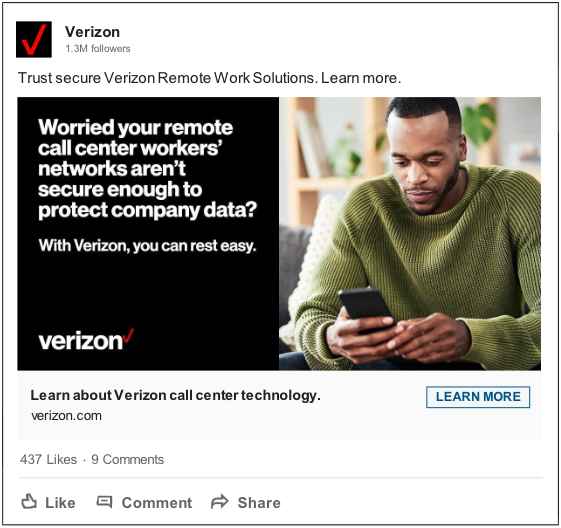561x528 pixels.
Task: Click 'Trust secure Verizon Remote Work Solutions' caption
Action: tap(210, 78)
